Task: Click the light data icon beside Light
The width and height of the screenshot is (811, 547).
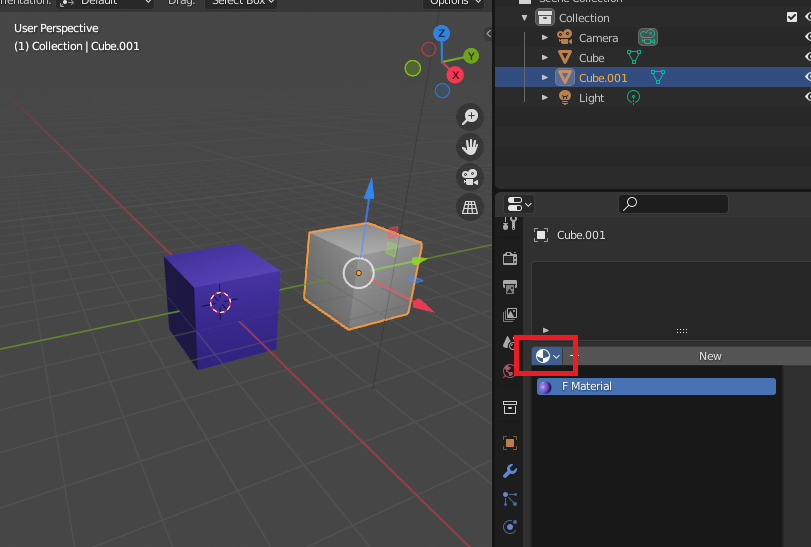Action: click(633, 97)
